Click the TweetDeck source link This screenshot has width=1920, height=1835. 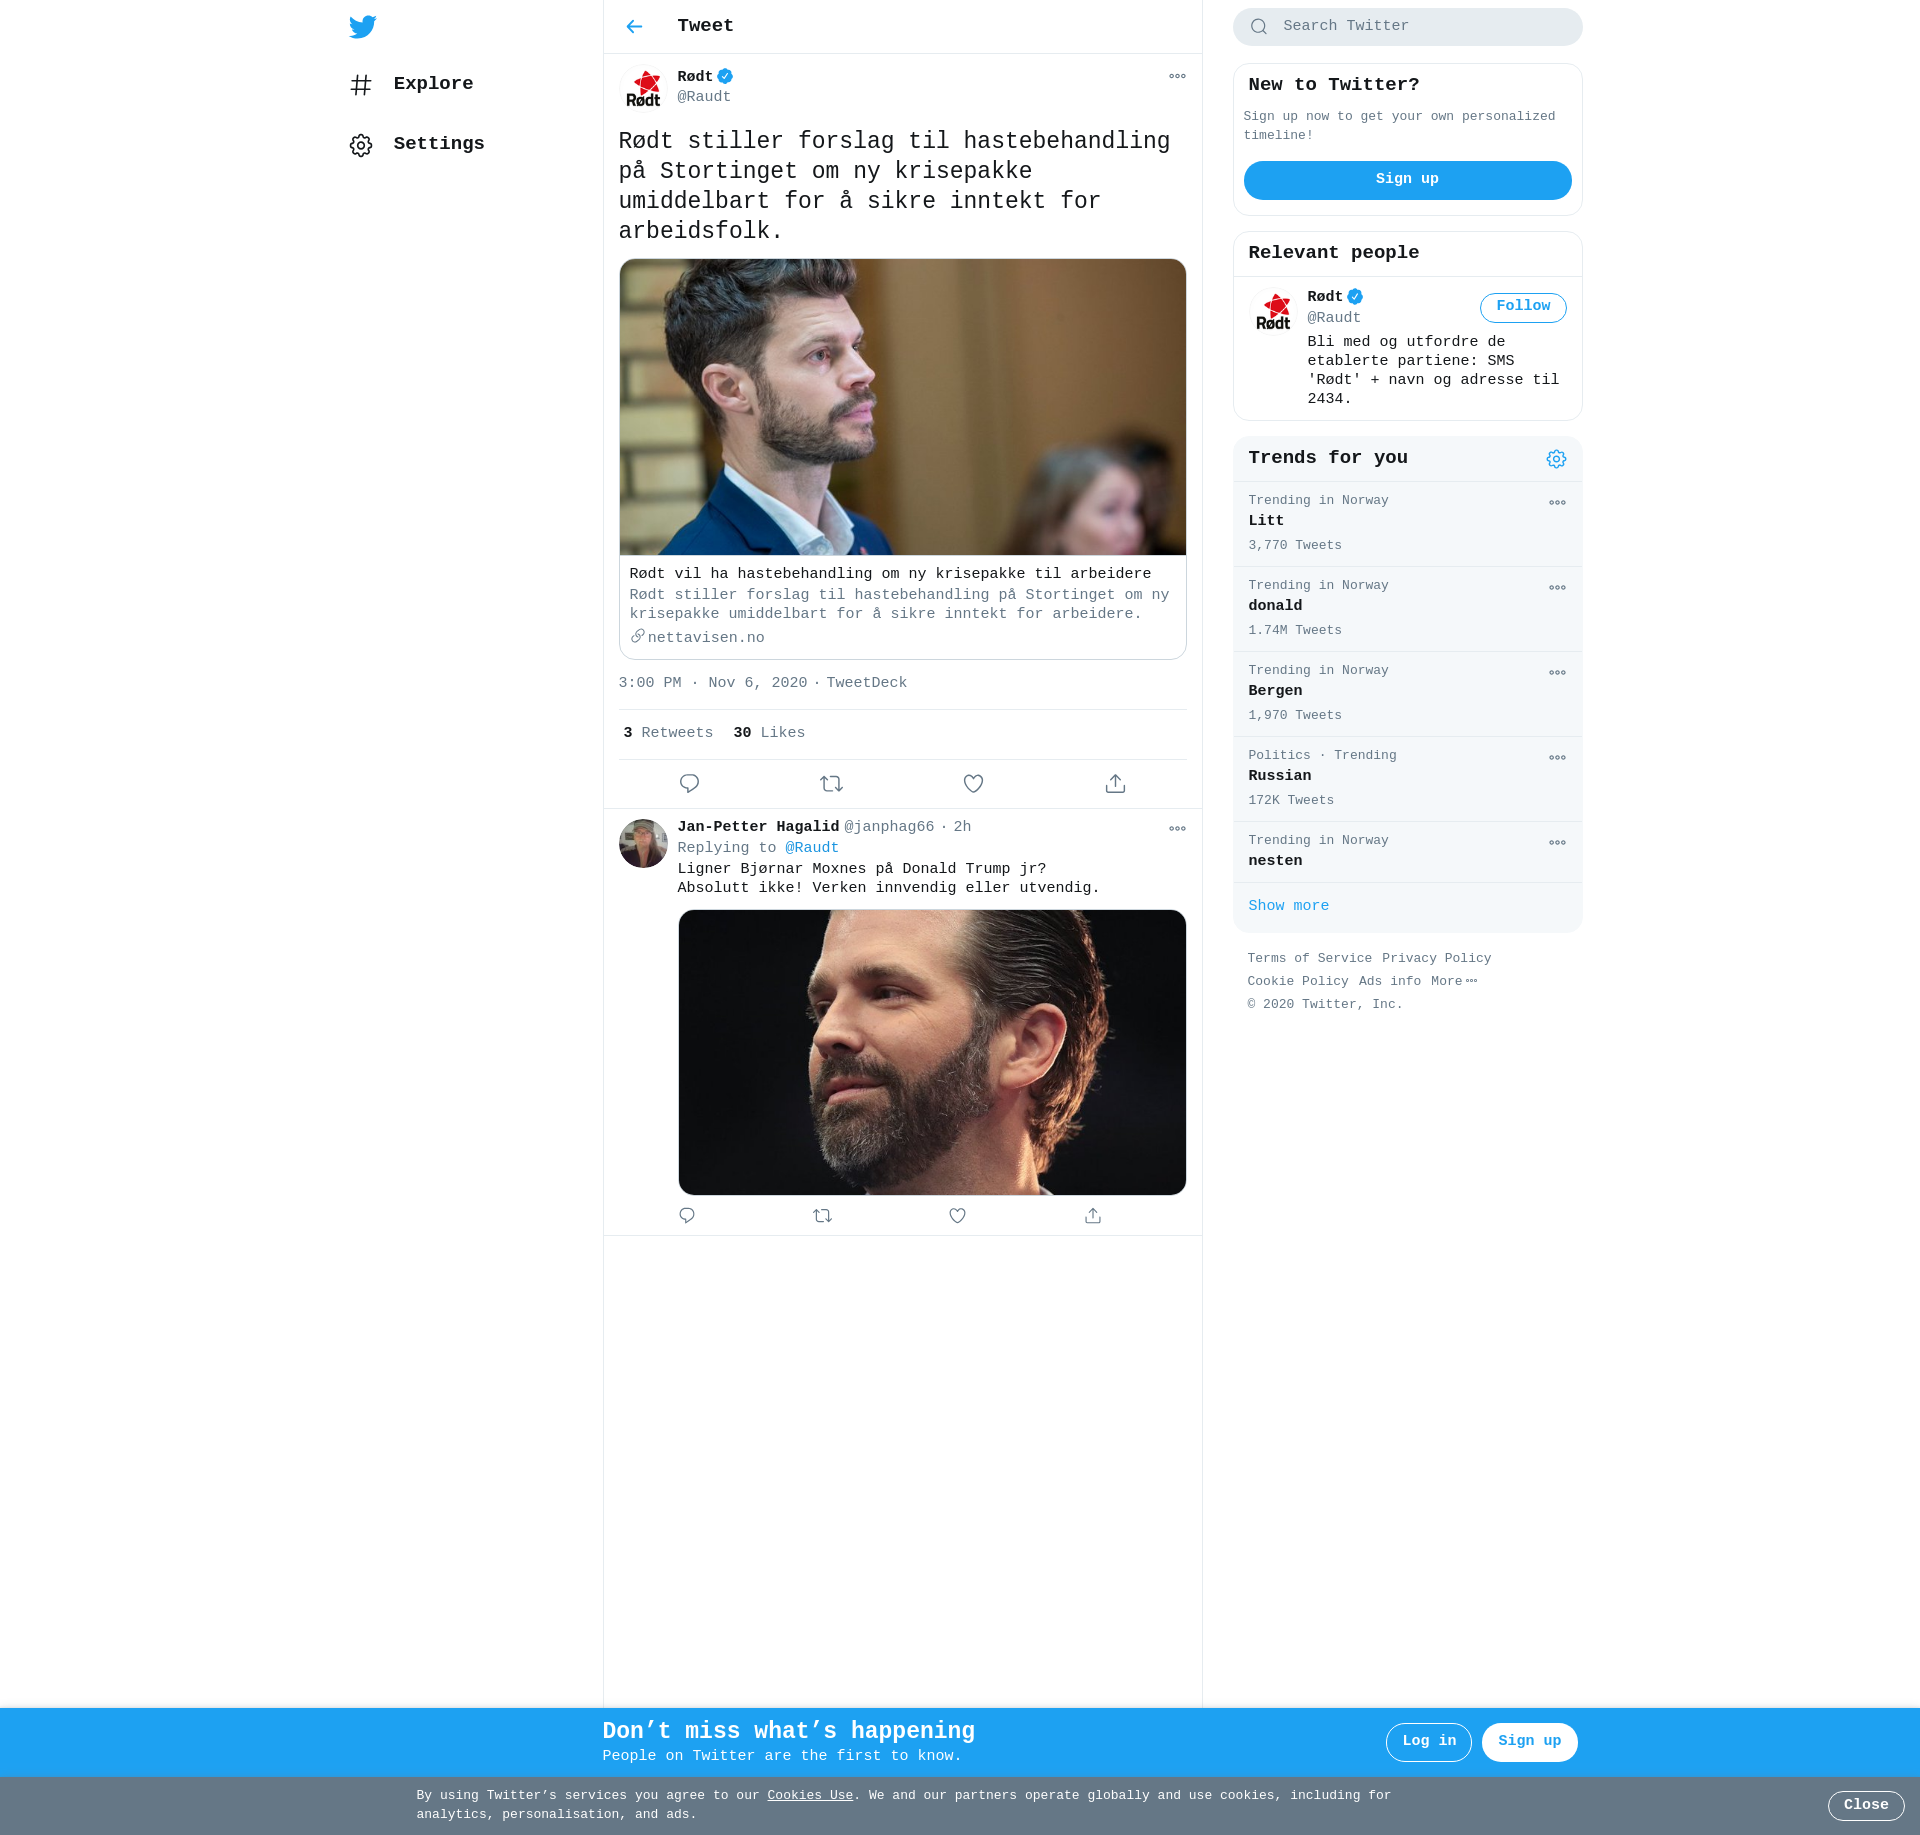866,683
